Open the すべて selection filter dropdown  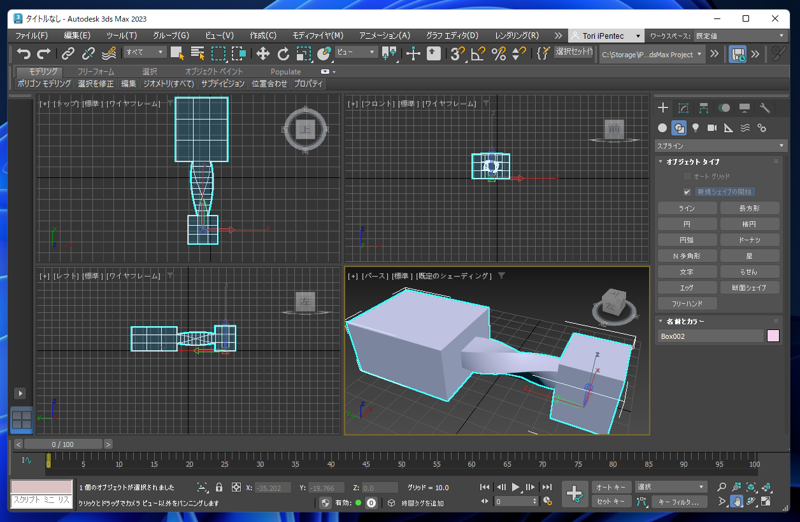144,52
